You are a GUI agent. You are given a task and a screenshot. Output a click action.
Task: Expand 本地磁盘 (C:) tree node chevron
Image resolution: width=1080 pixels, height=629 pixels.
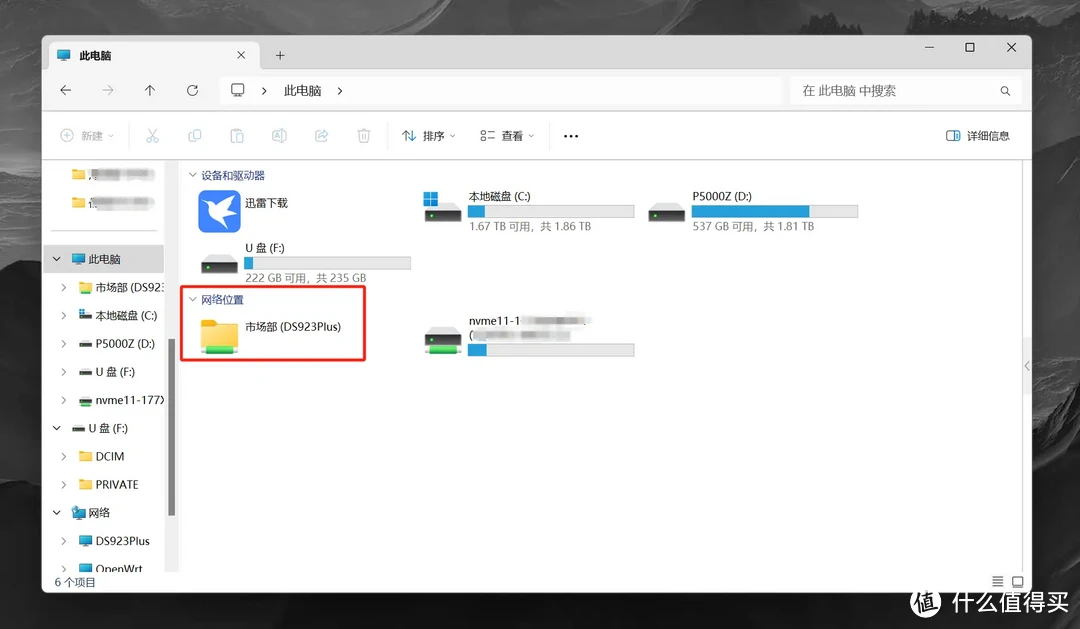[x=63, y=316]
